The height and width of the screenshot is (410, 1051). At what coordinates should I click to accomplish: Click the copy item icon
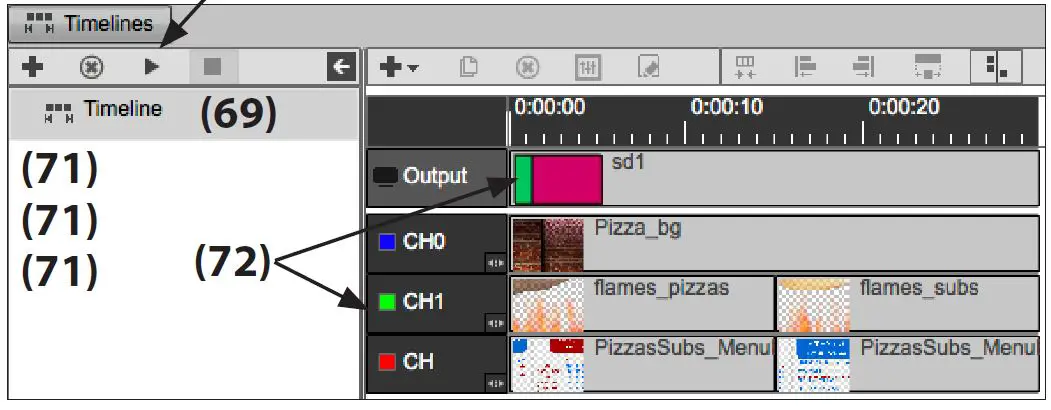click(469, 67)
